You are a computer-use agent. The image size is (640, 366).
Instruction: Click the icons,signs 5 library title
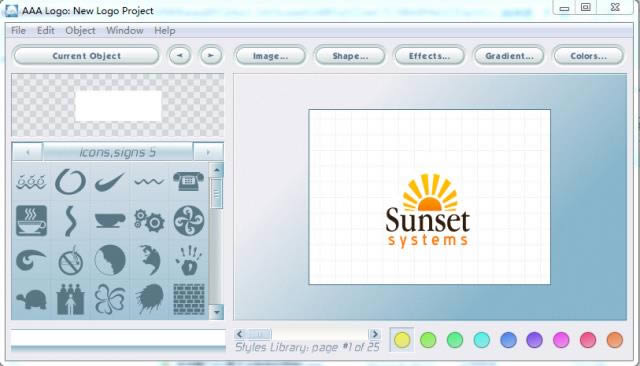(x=118, y=152)
